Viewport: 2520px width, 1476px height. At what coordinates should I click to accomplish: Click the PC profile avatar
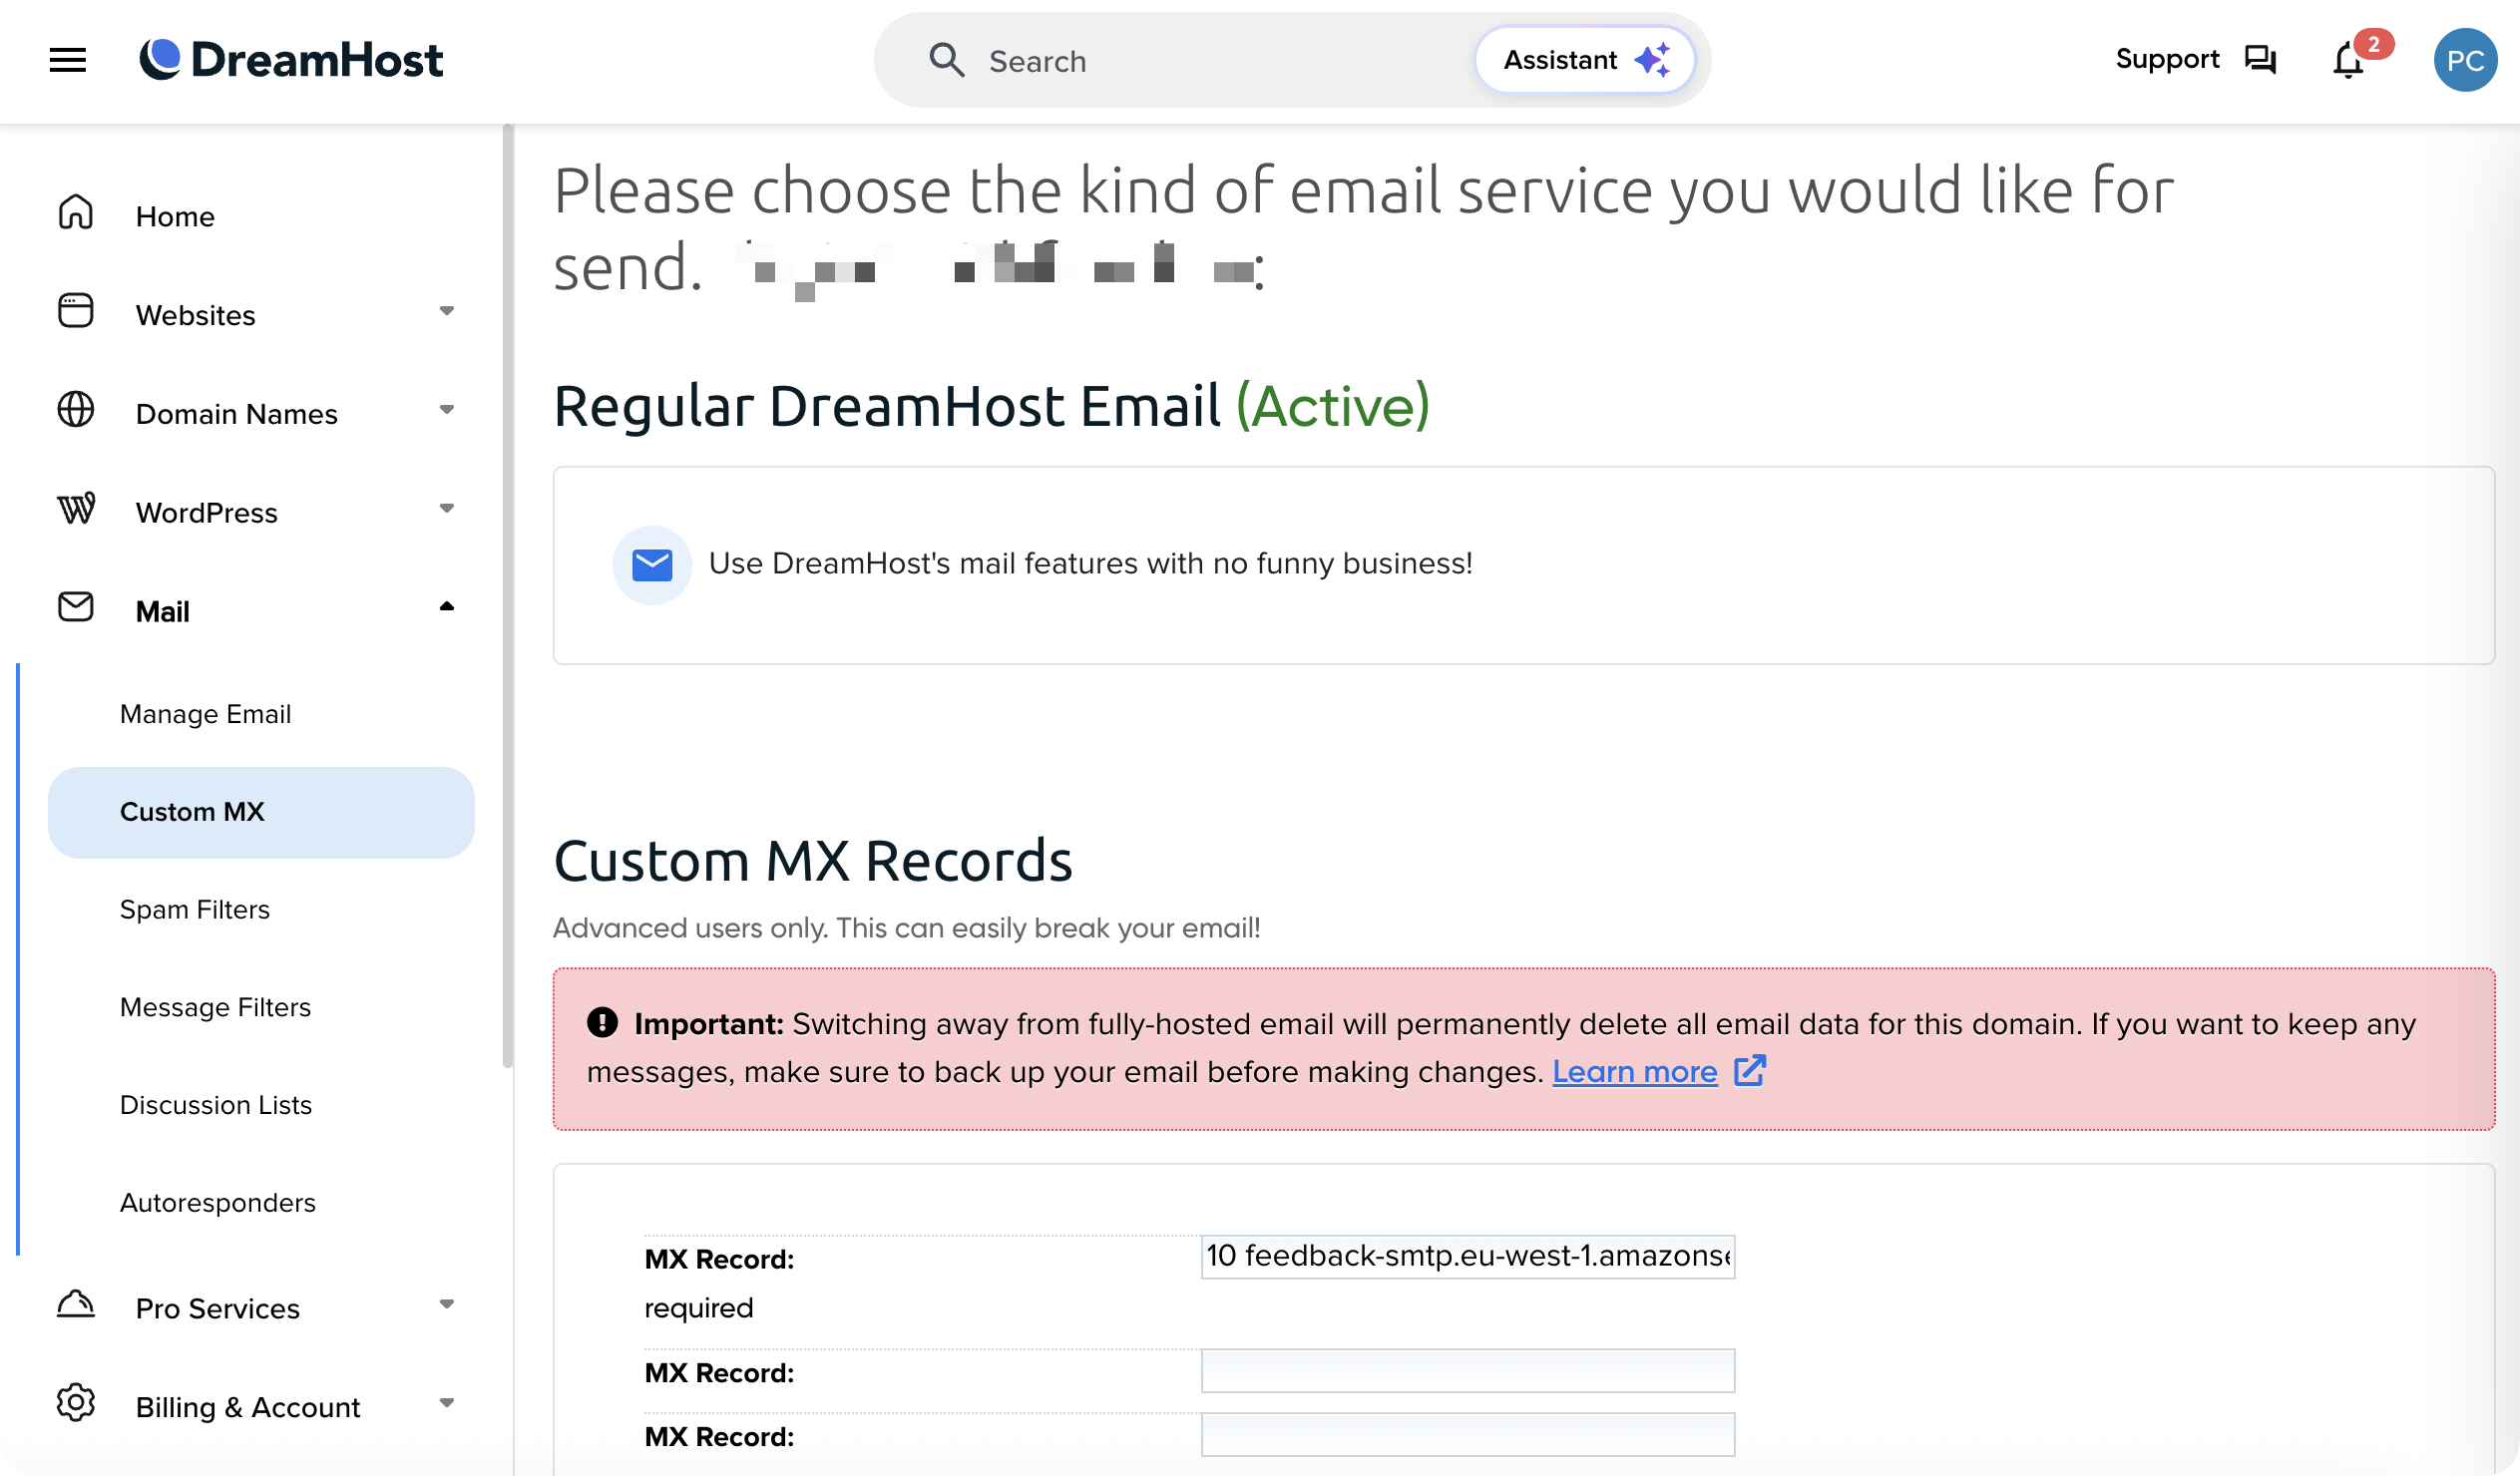coord(2465,60)
